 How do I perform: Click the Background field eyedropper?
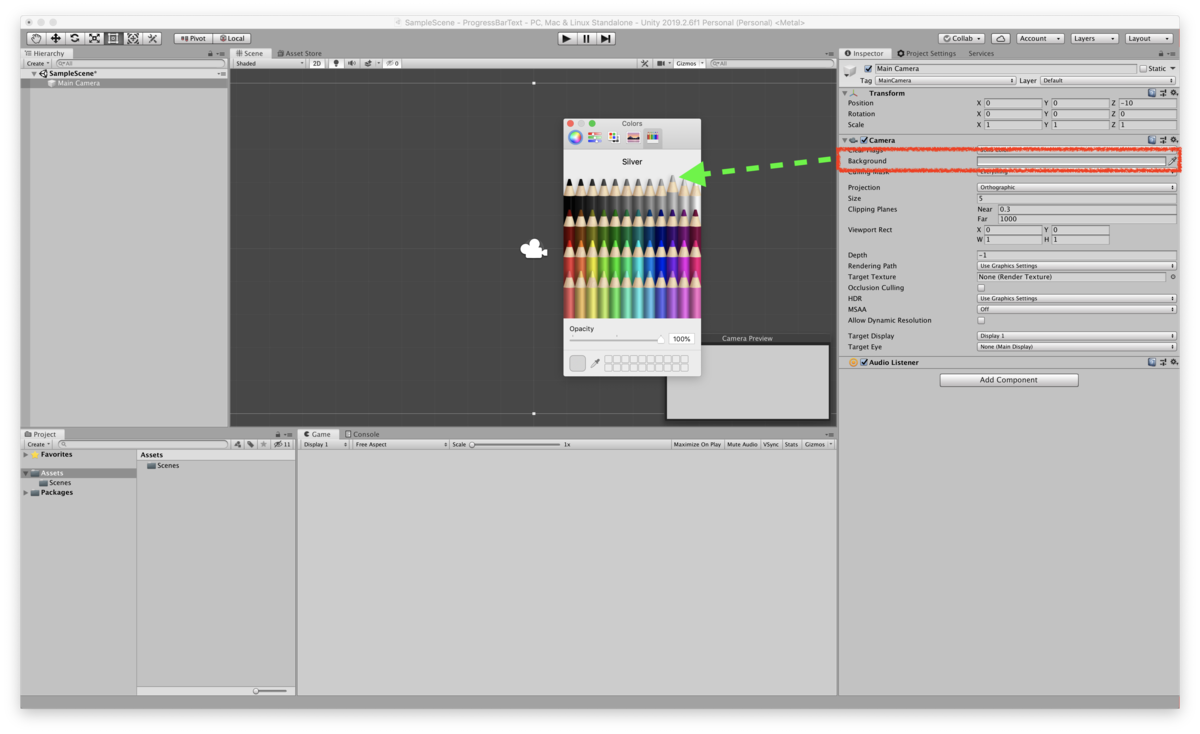coord(1172,161)
